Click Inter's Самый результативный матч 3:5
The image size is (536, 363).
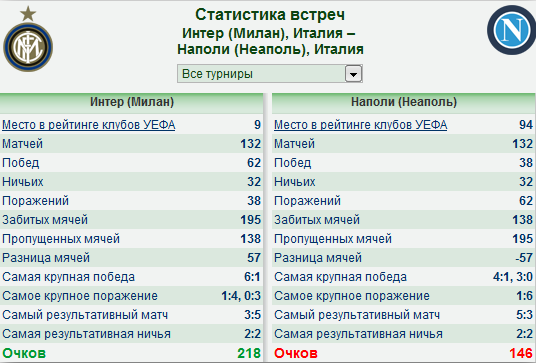coord(252,315)
